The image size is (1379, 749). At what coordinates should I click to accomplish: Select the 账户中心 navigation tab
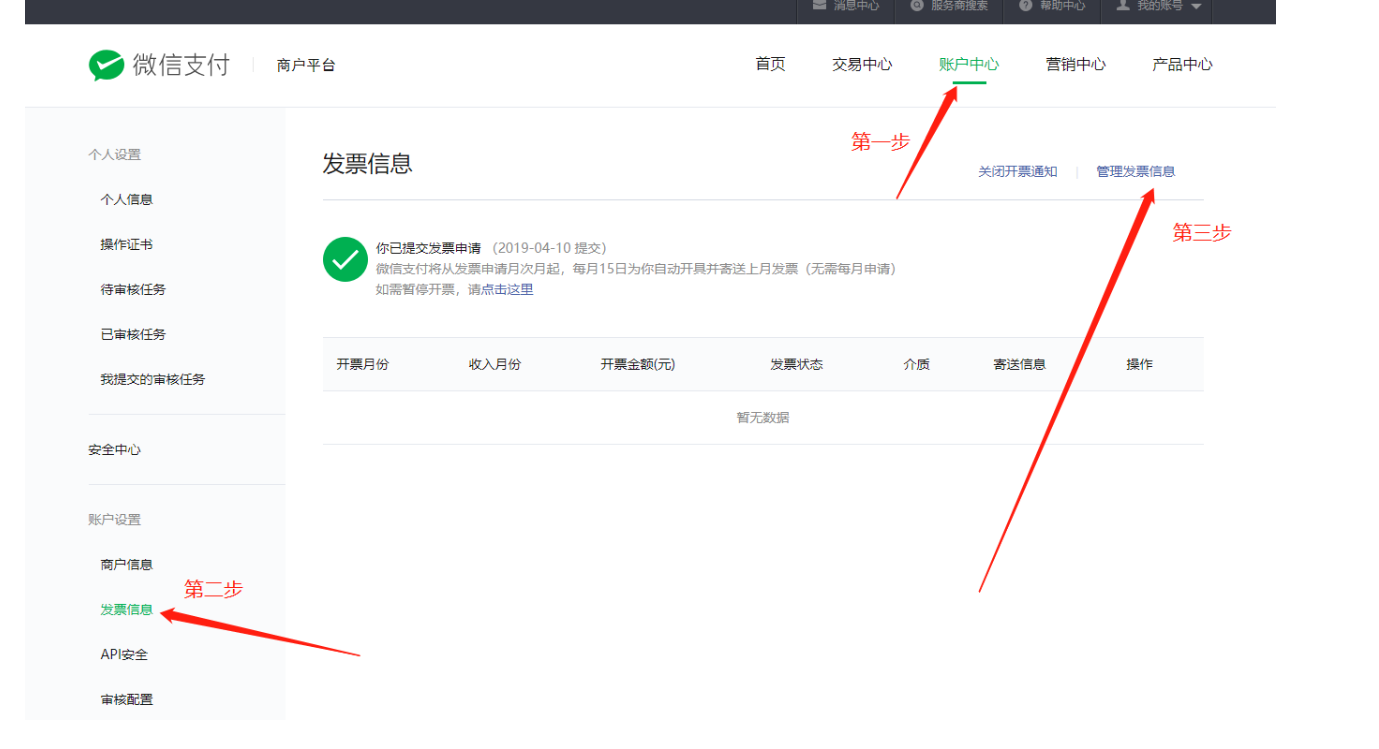point(969,64)
